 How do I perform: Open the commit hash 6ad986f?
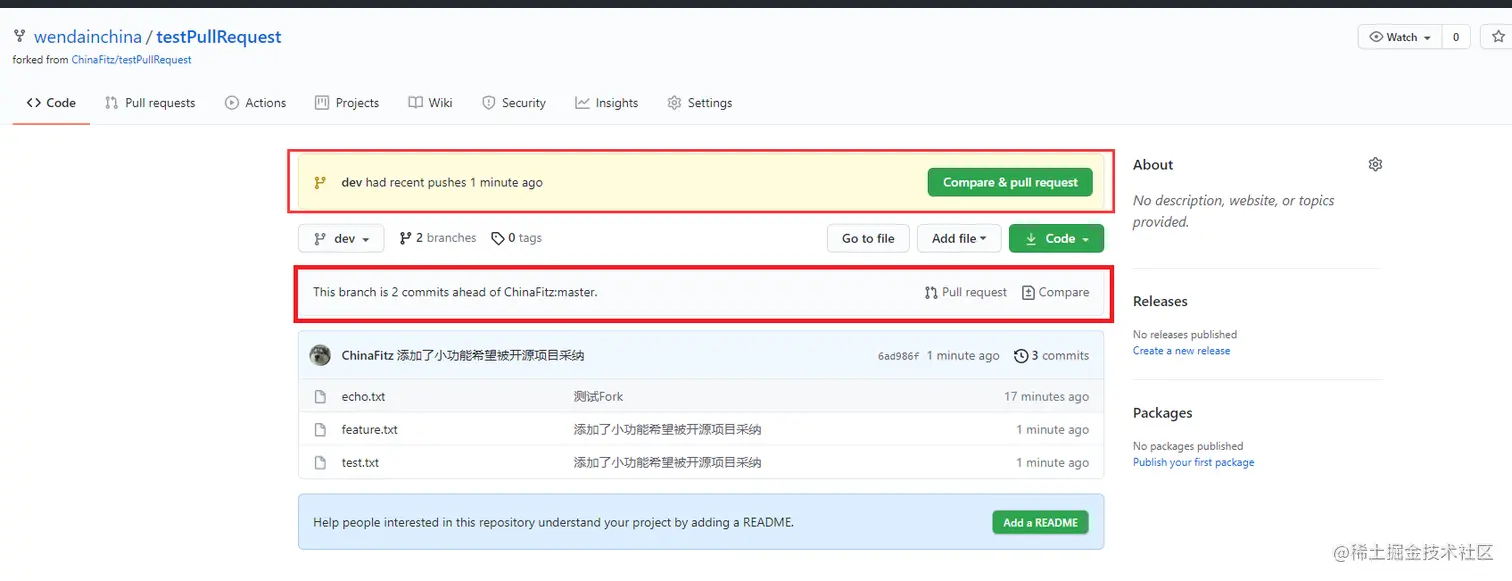pyautogui.click(x=898, y=356)
